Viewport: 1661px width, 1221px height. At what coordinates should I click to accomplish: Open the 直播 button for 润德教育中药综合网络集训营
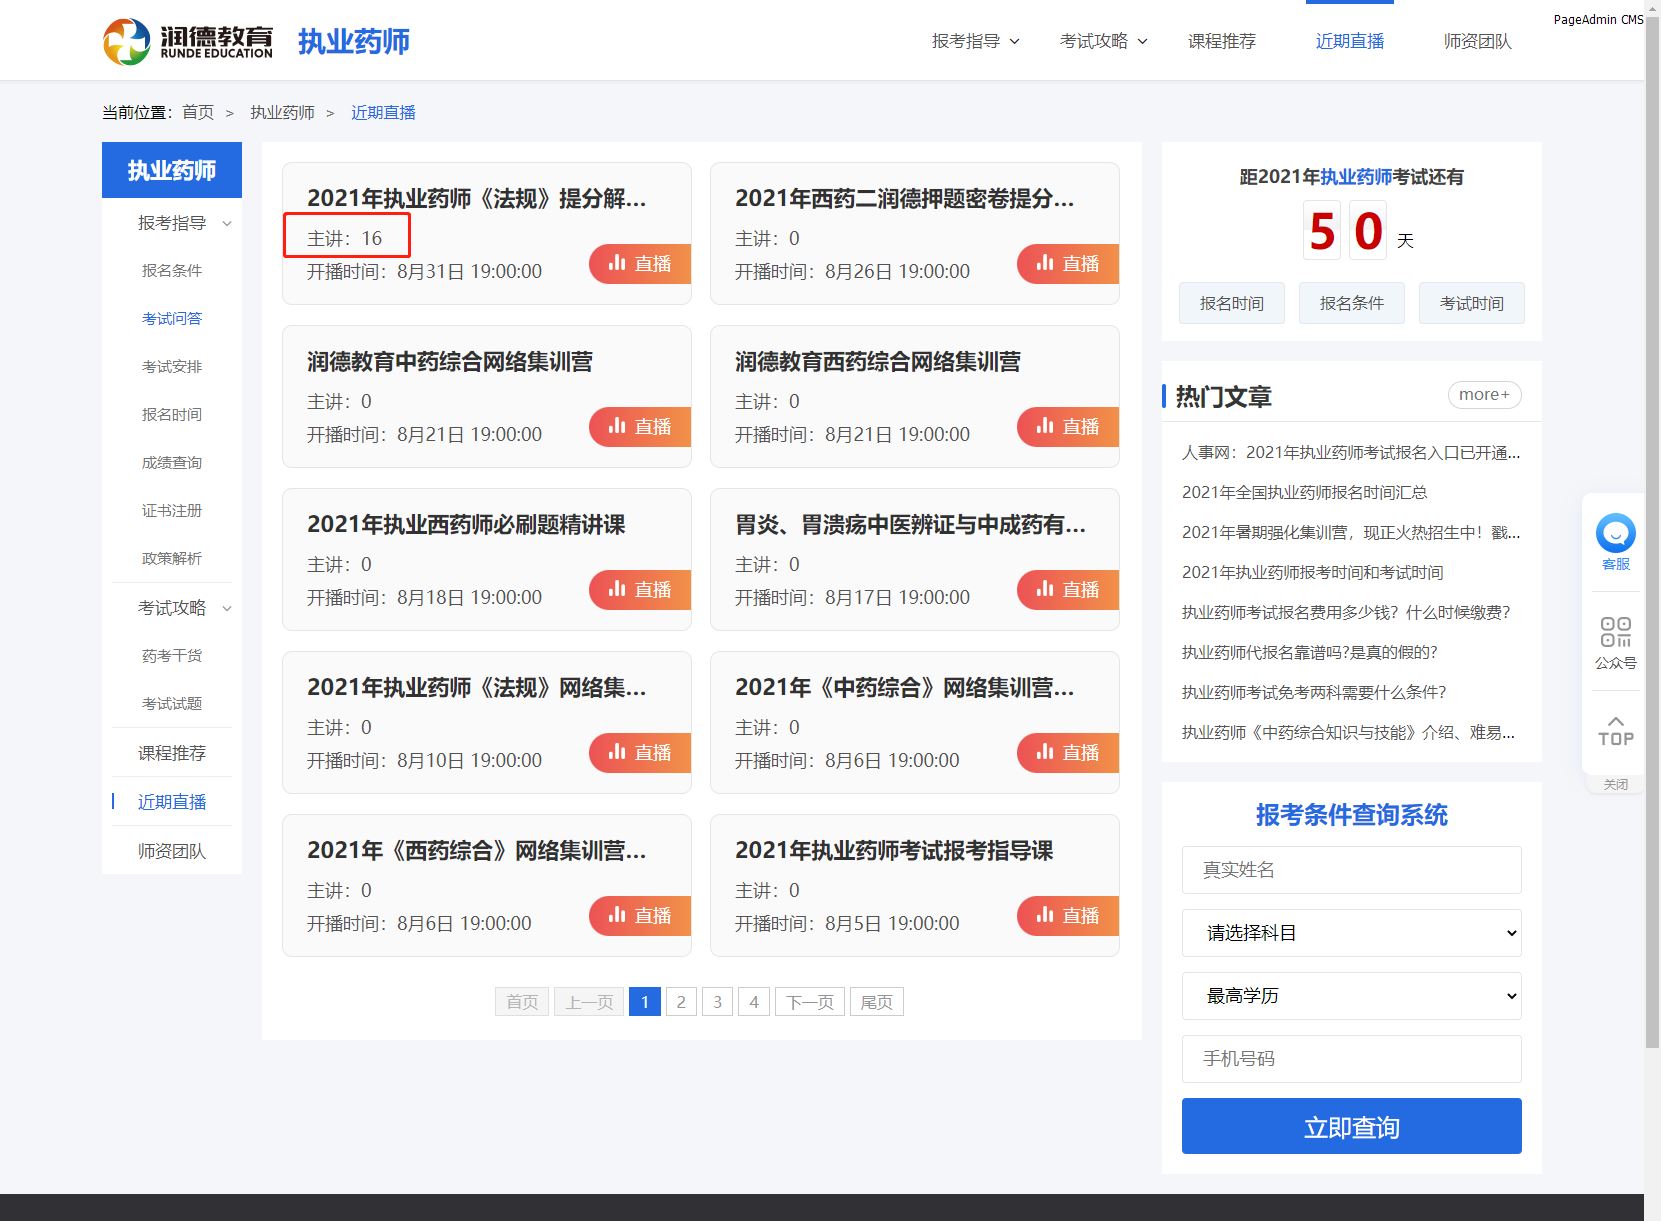coord(640,427)
